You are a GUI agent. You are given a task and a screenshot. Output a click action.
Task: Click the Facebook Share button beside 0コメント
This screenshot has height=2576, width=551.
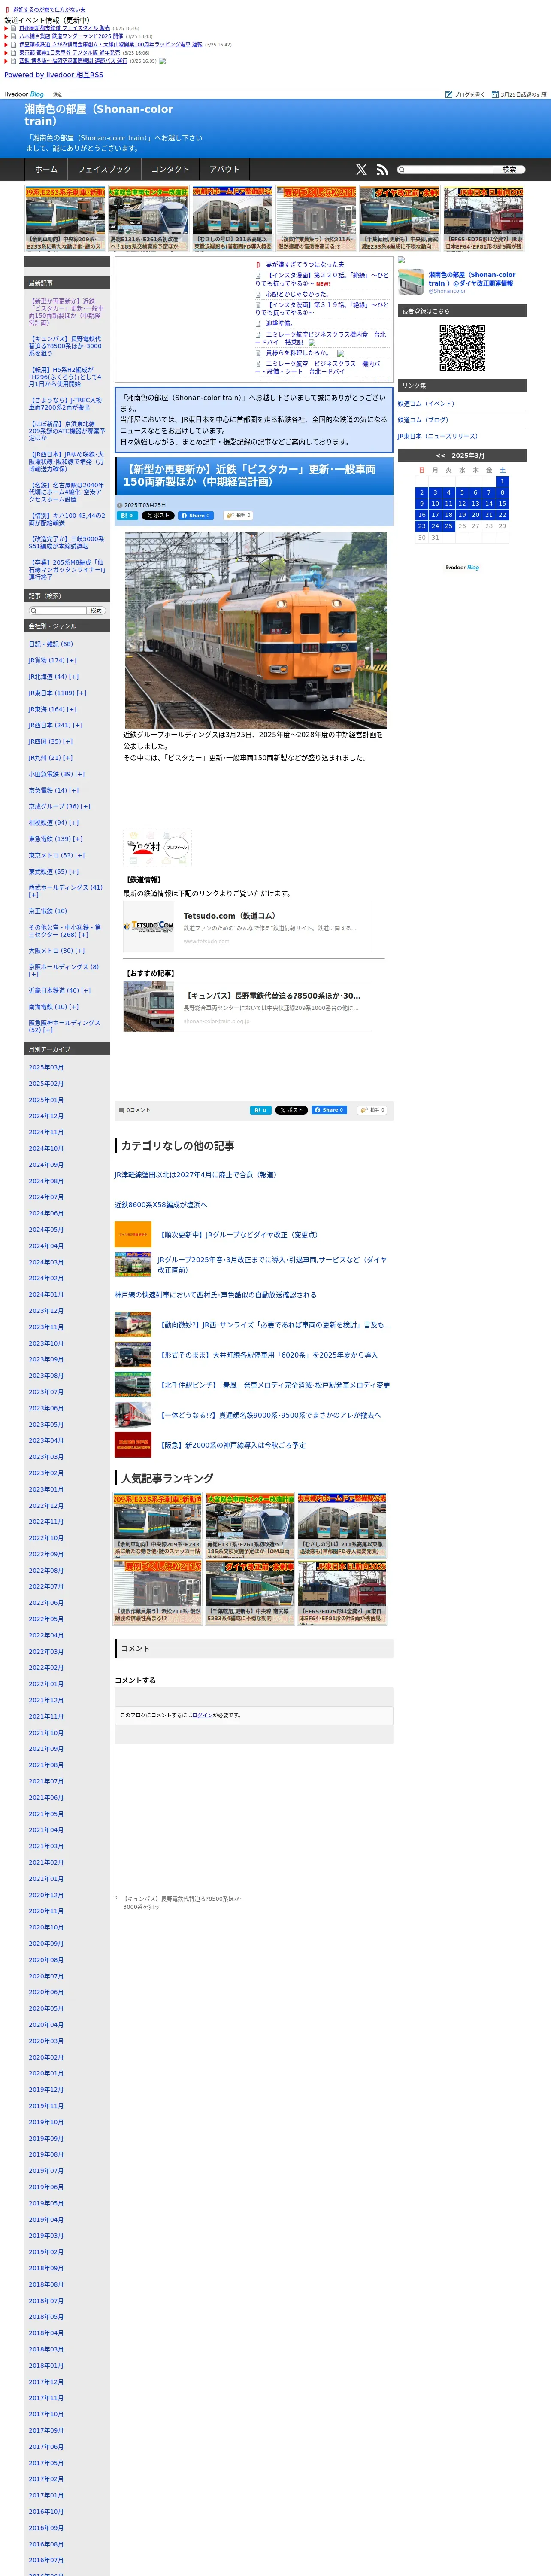(330, 1110)
